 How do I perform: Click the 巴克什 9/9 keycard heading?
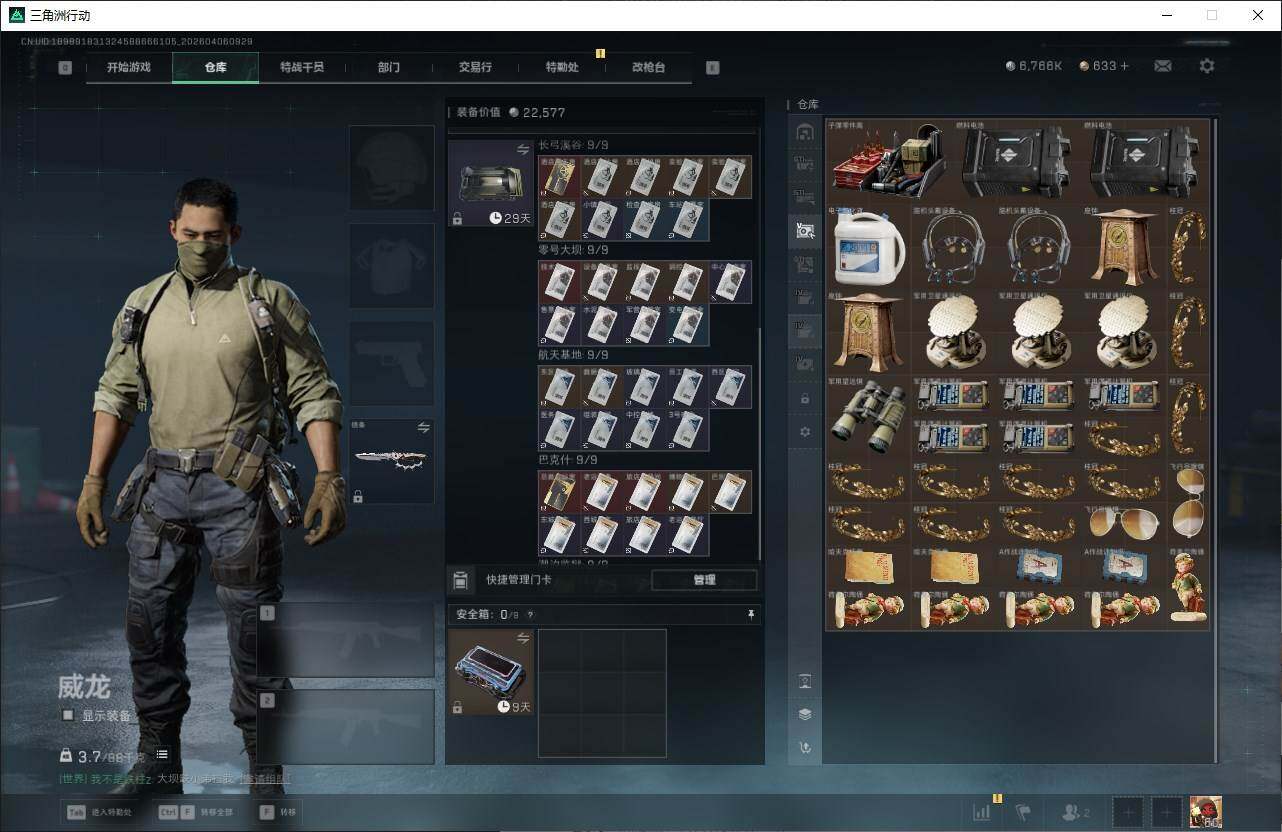[567, 460]
